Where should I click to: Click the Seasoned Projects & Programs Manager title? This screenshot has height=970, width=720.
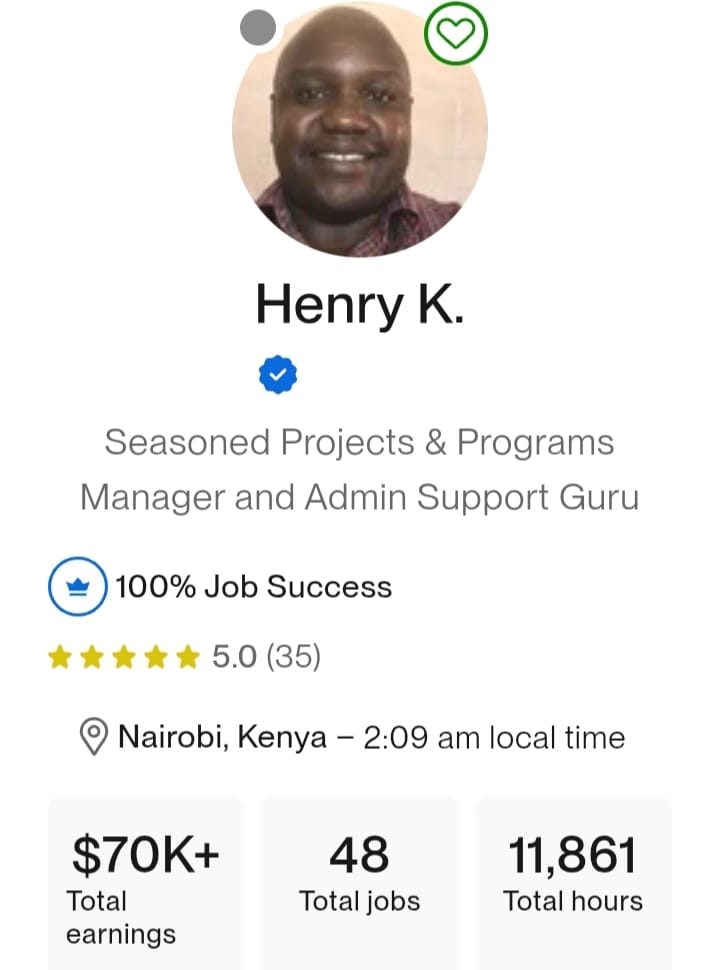click(x=360, y=469)
